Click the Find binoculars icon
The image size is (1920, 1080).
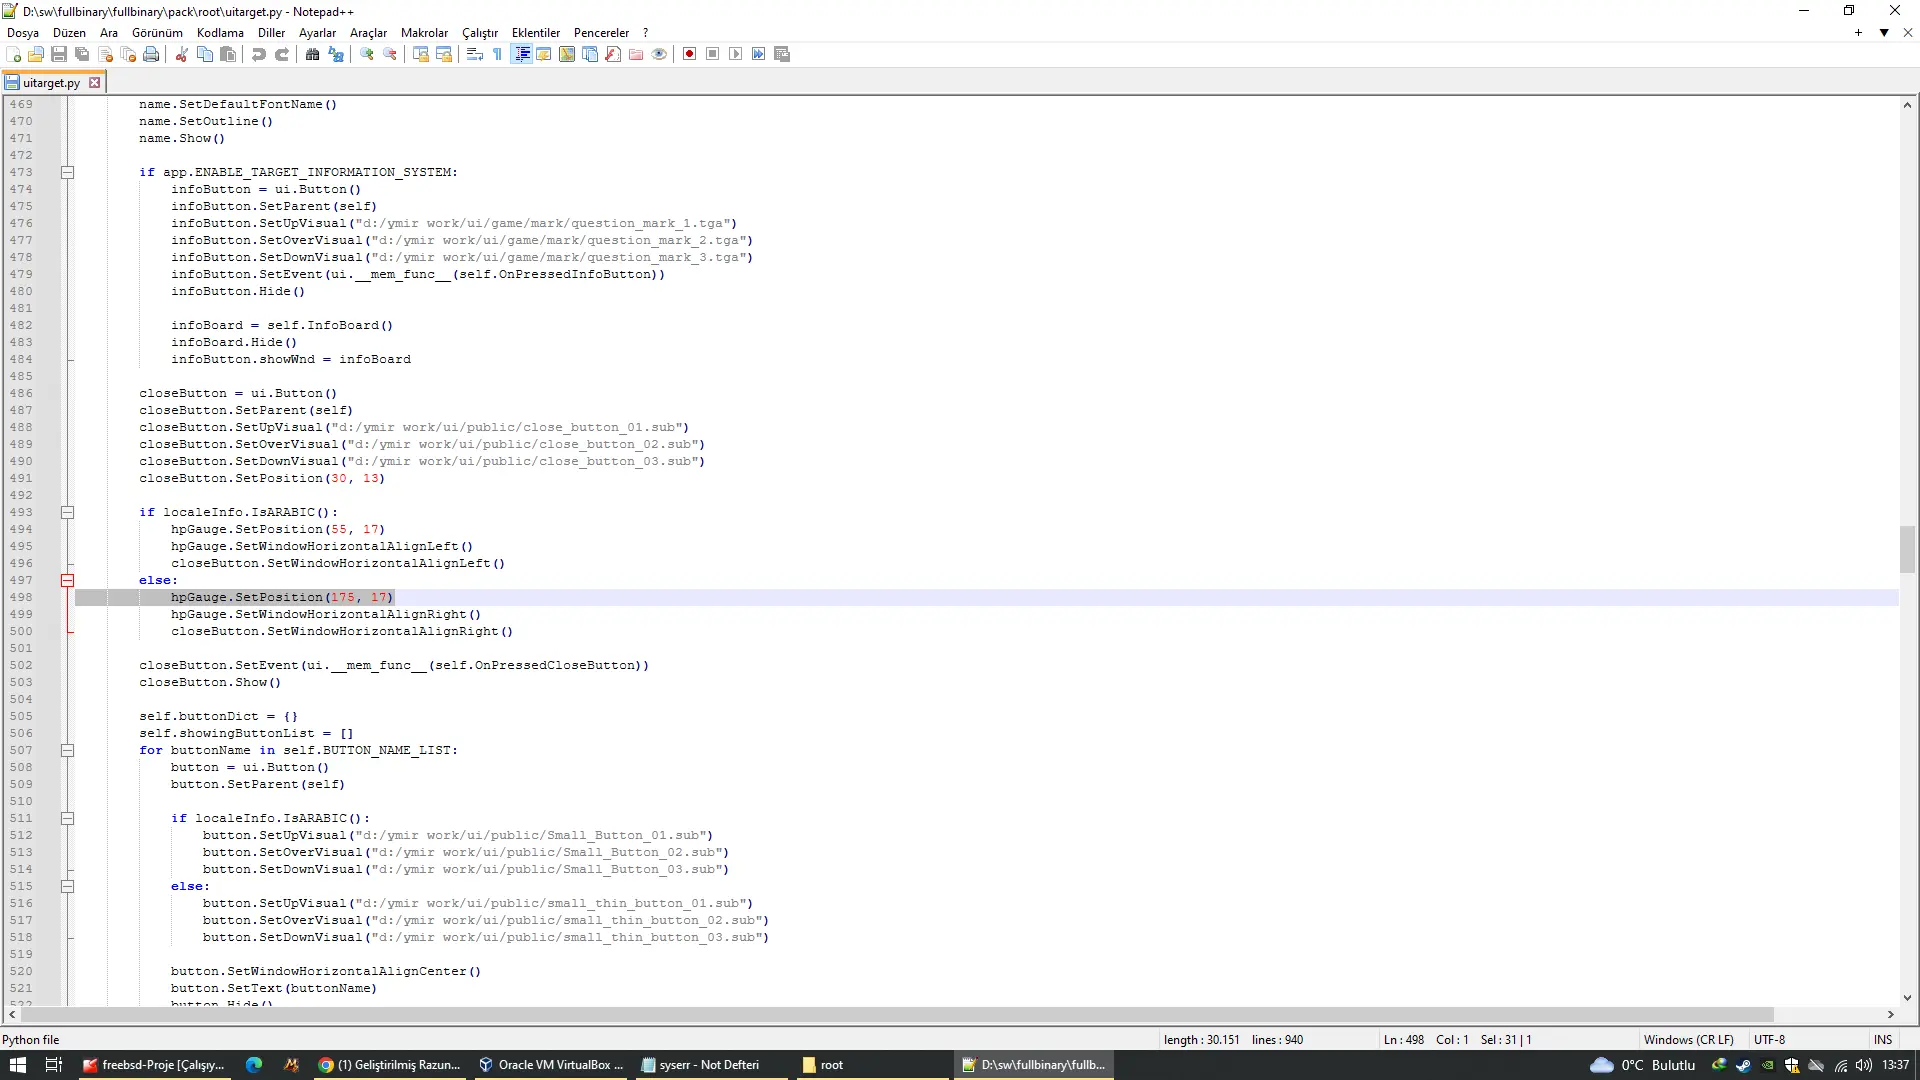click(x=312, y=54)
